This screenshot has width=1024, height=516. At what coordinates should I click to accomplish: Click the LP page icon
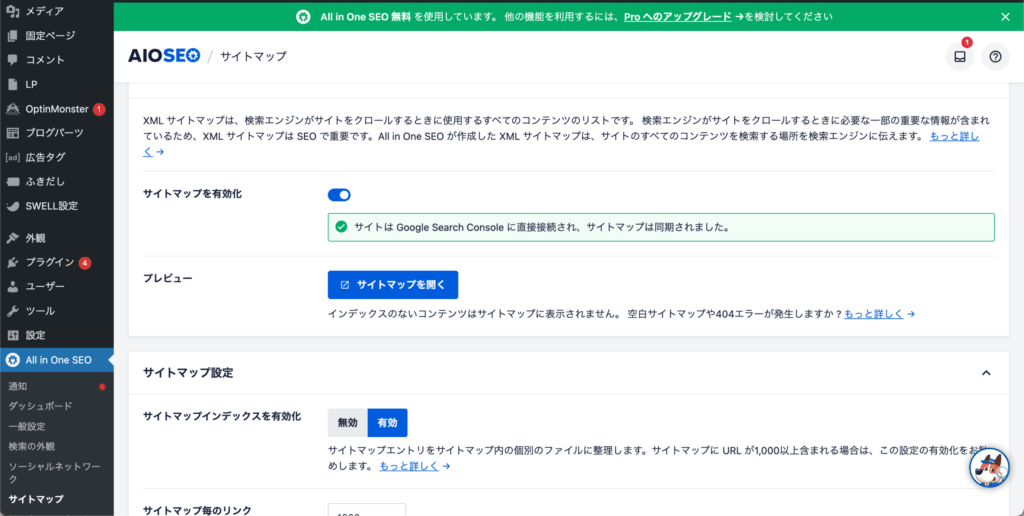[12, 84]
